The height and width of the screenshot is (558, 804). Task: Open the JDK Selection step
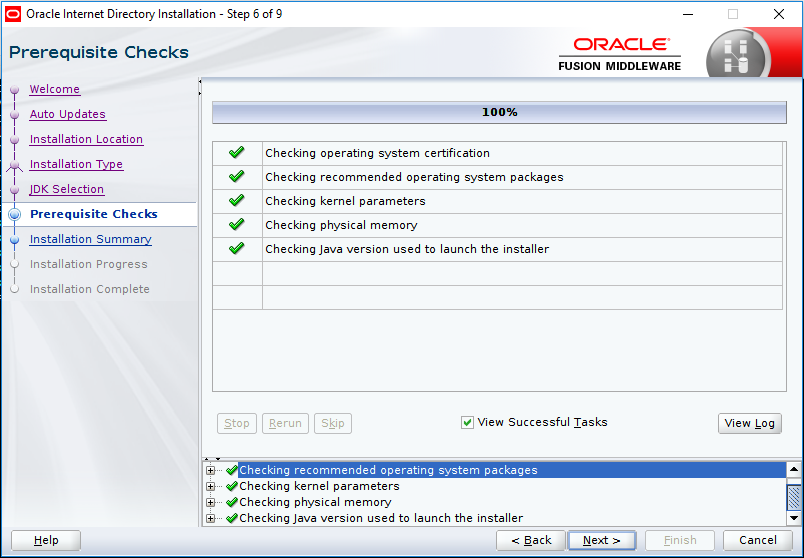point(66,189)
